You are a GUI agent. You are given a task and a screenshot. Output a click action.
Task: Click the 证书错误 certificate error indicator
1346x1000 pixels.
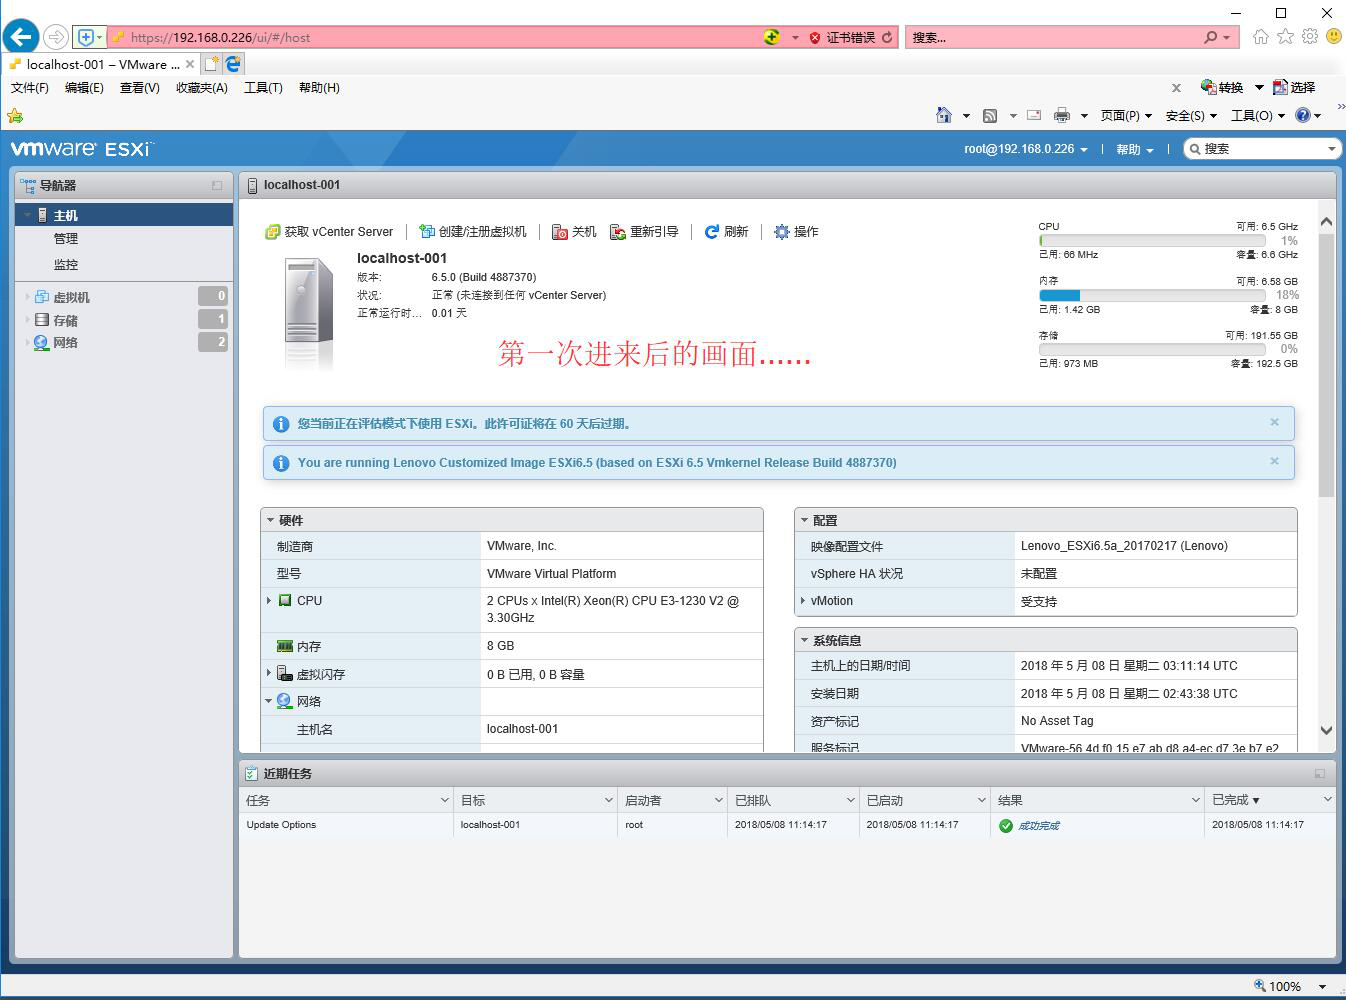tap(842, 37)
